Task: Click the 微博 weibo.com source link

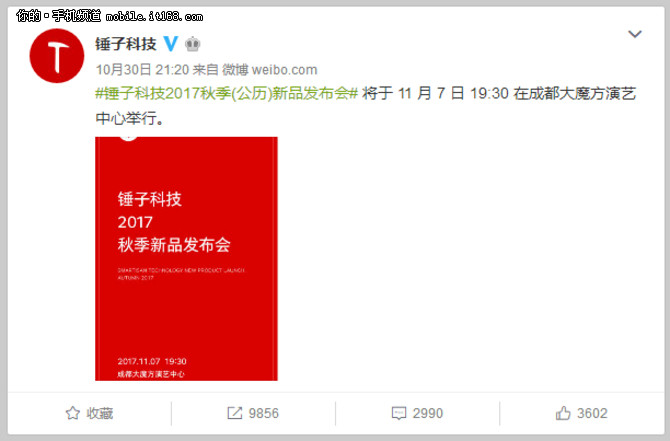Action: [270, 69]
